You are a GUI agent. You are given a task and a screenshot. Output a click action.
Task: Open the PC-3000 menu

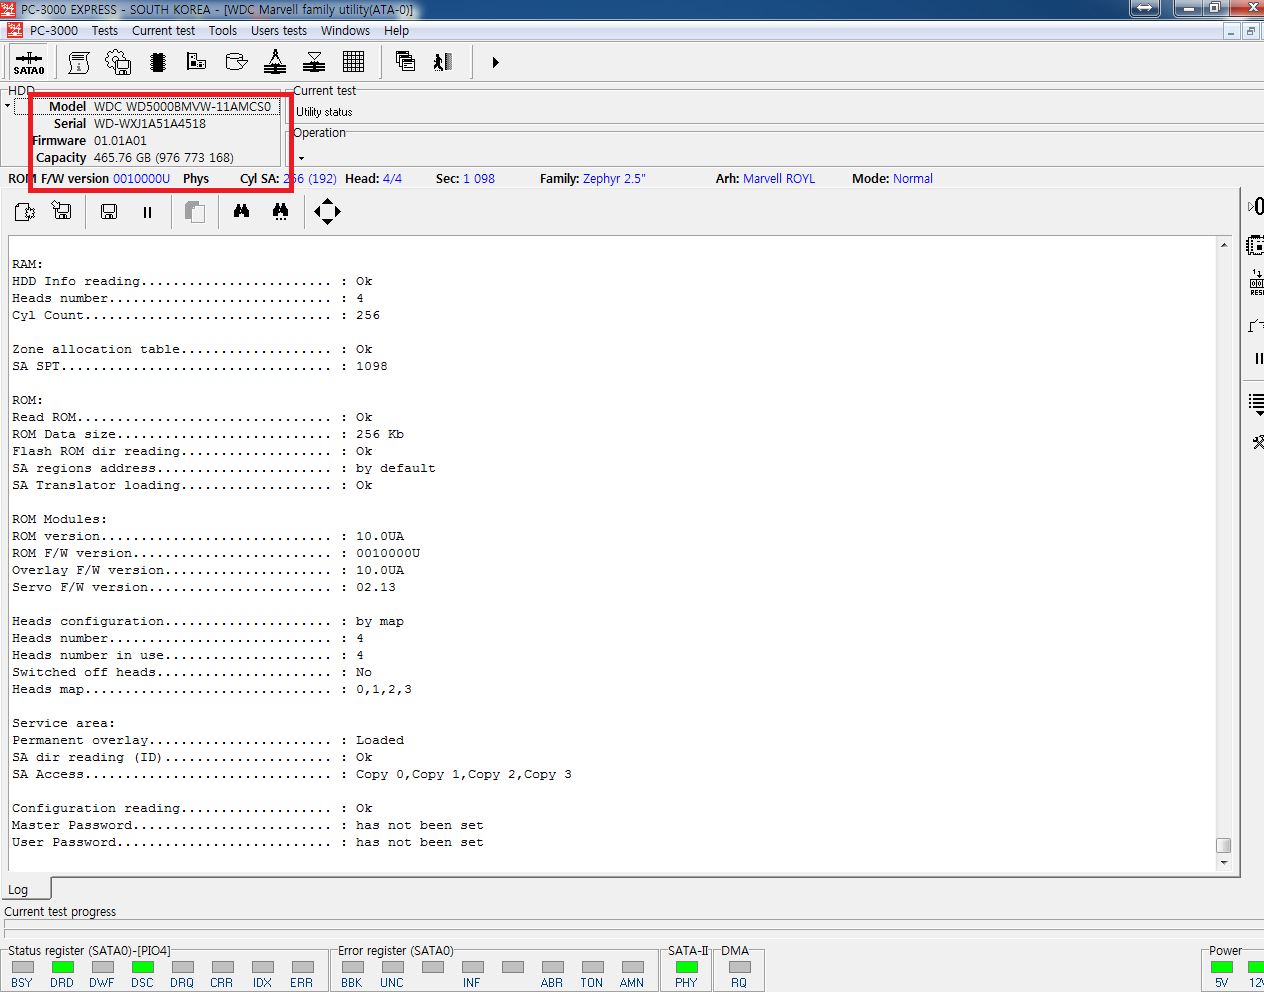53,30
